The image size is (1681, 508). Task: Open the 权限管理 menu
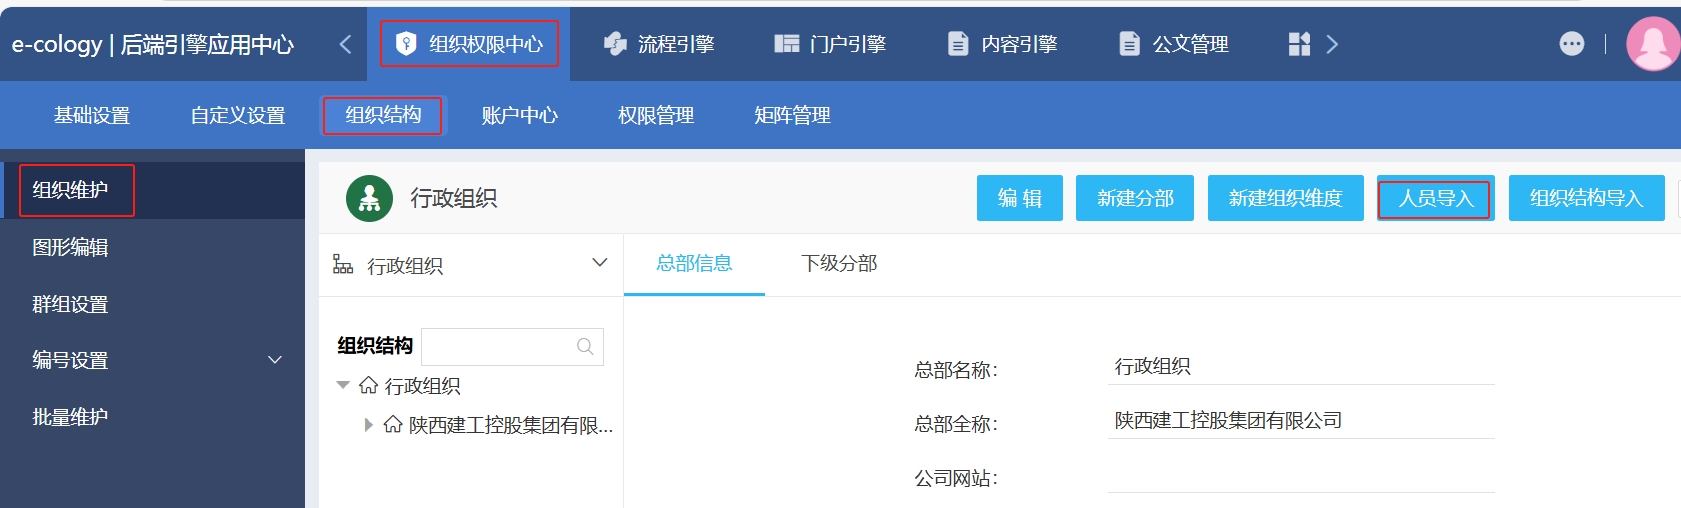tap(655, 115)
